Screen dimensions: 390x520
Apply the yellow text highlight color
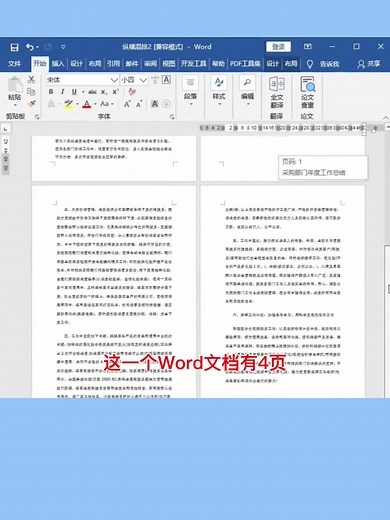click(x=69, y=104)
